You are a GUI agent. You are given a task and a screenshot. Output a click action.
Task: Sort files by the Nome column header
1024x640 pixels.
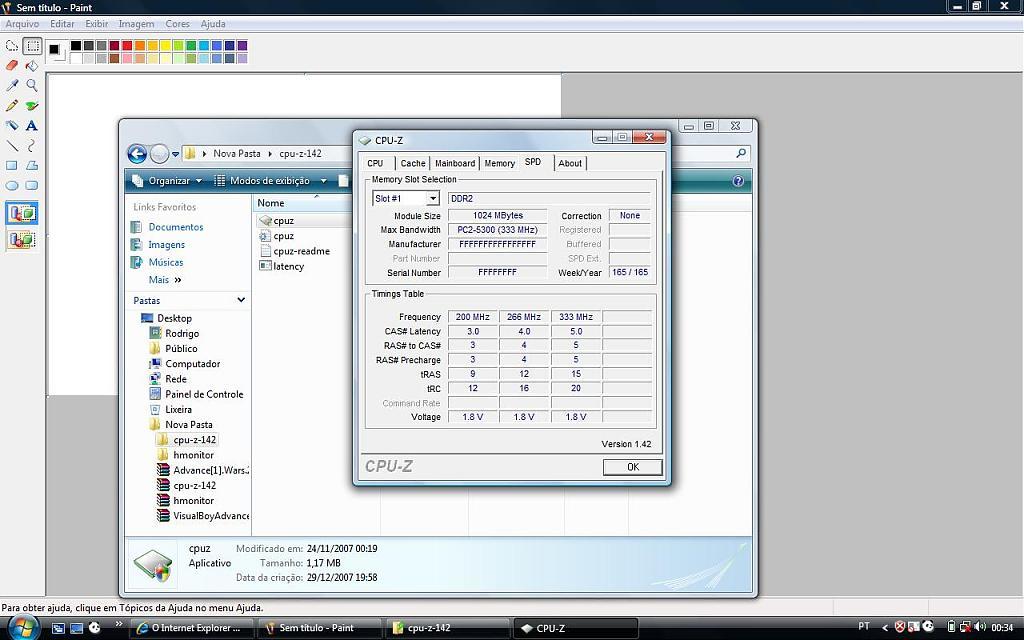pyautogui.click(x=300, y=203)
